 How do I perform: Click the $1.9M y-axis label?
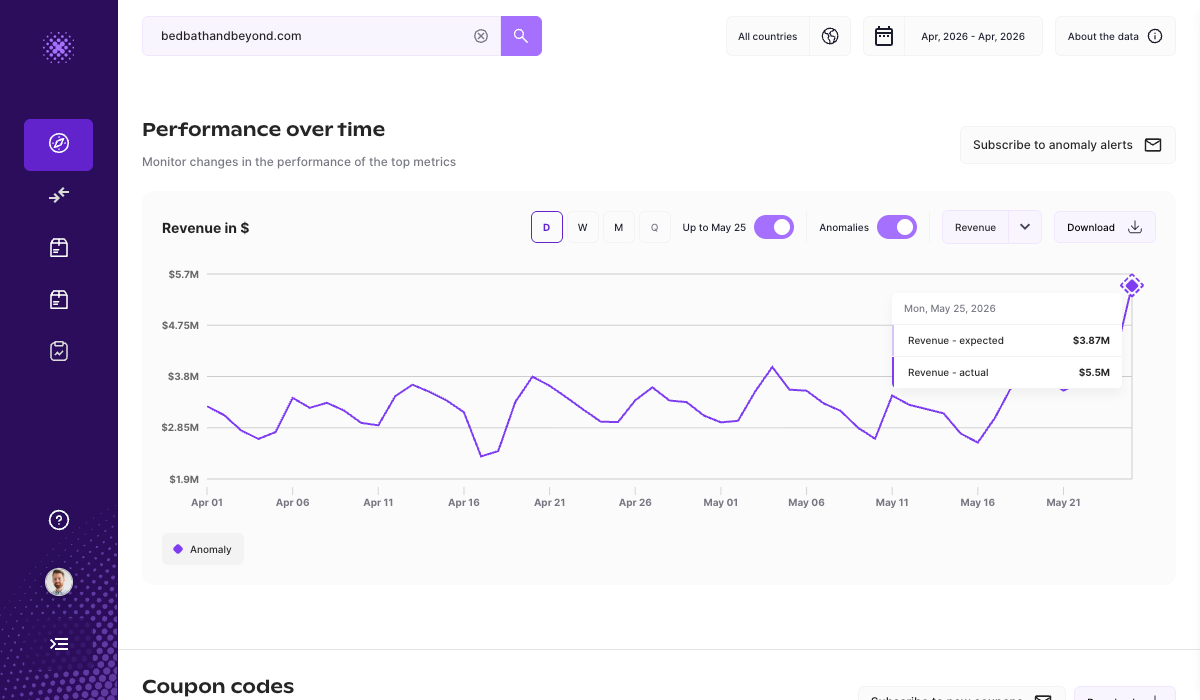coord(183,479)
